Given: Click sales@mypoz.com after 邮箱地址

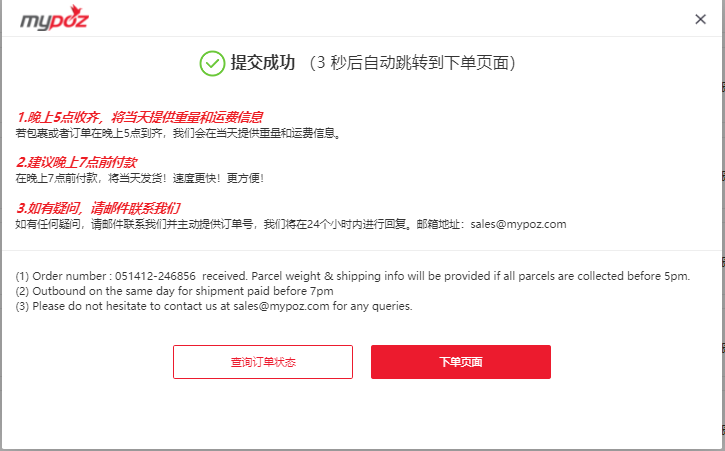Looking at the screenshot, I should [518, 224].
